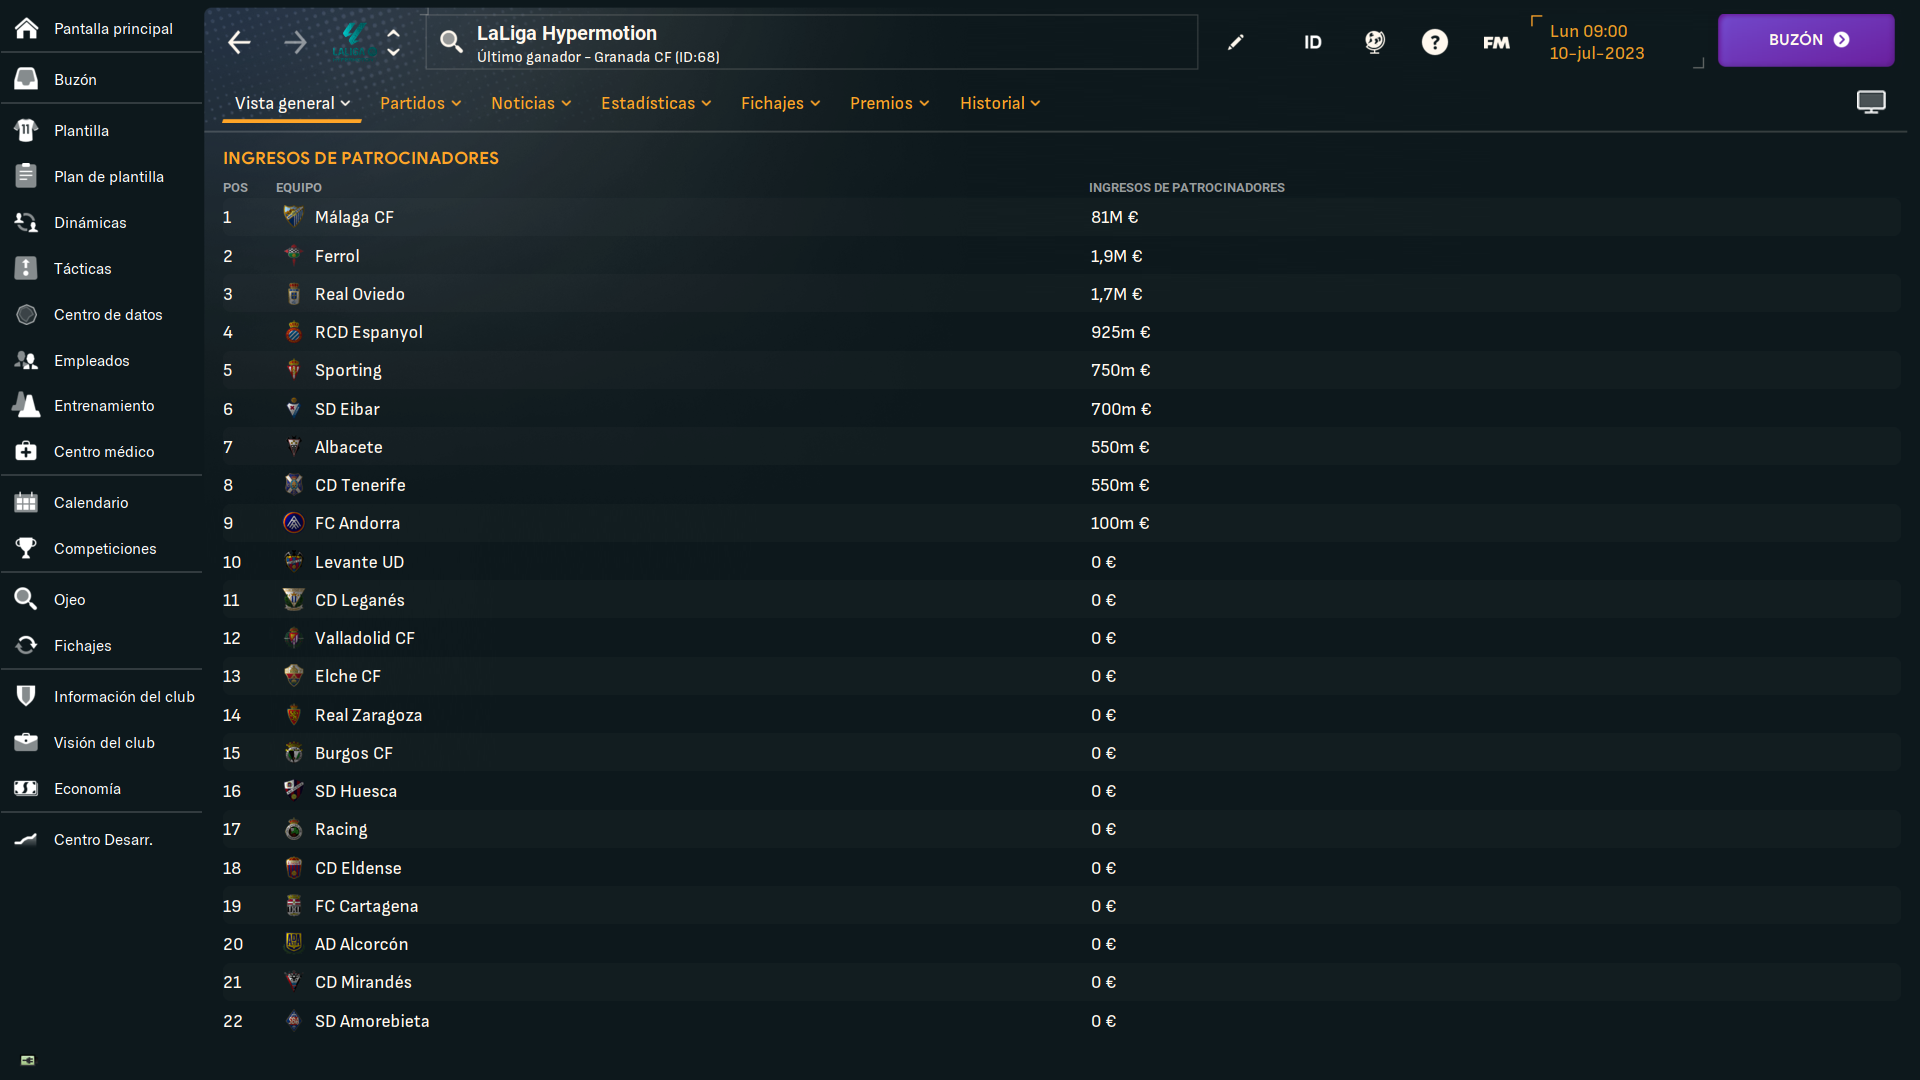Open the SD Huesca team link
Image resolution: width=1920 pixels, height=1080 pixels.
356,791
